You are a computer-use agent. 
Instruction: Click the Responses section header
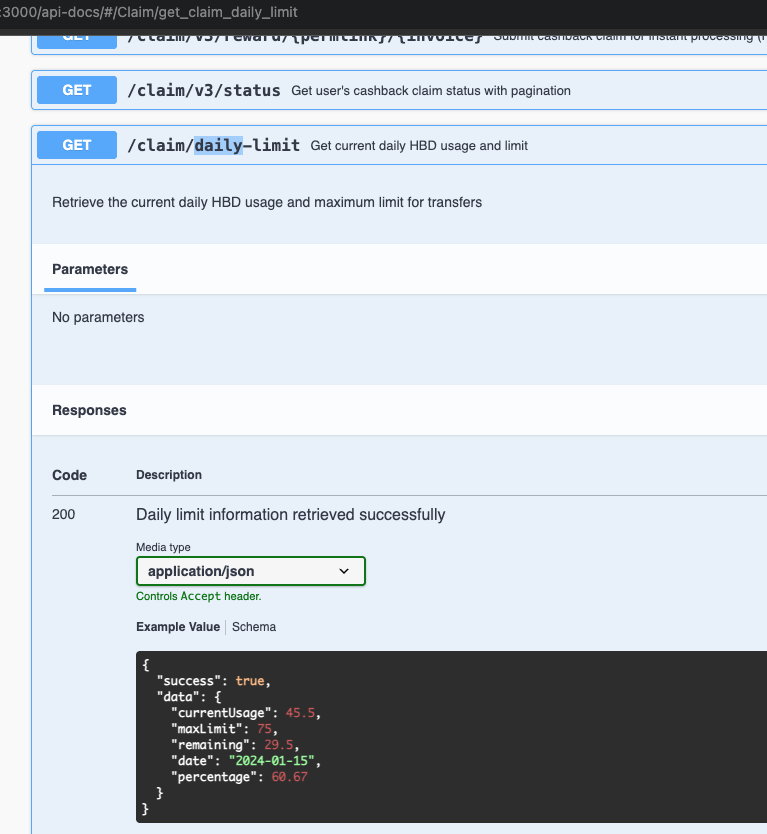point(89,410)
